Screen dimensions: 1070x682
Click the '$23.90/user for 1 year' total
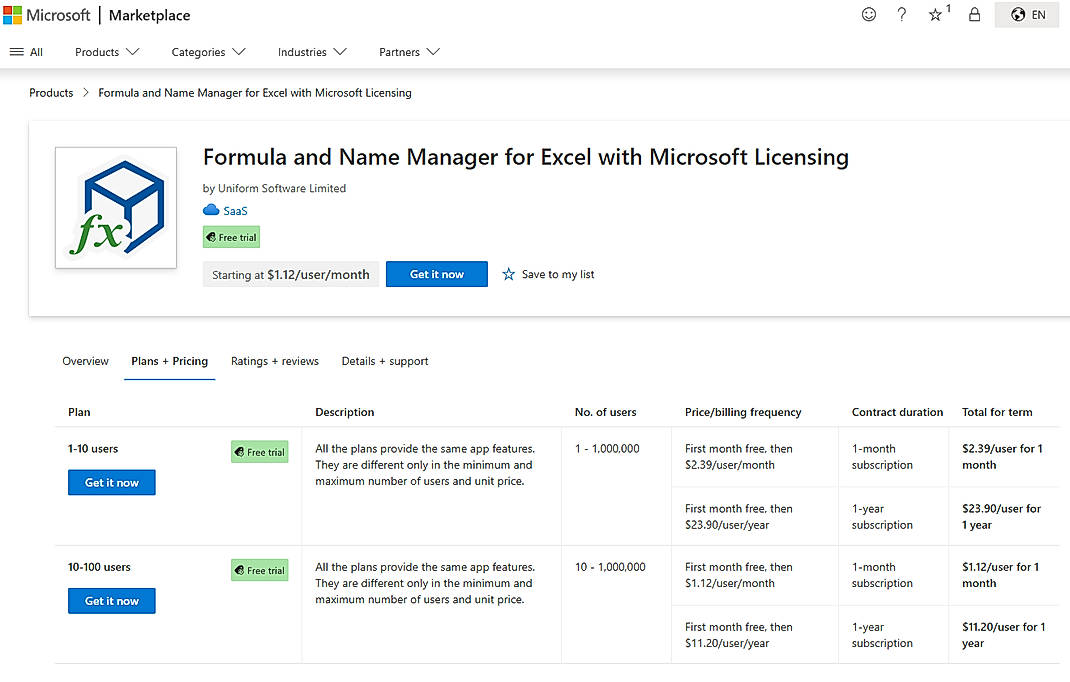(1001, 517)
